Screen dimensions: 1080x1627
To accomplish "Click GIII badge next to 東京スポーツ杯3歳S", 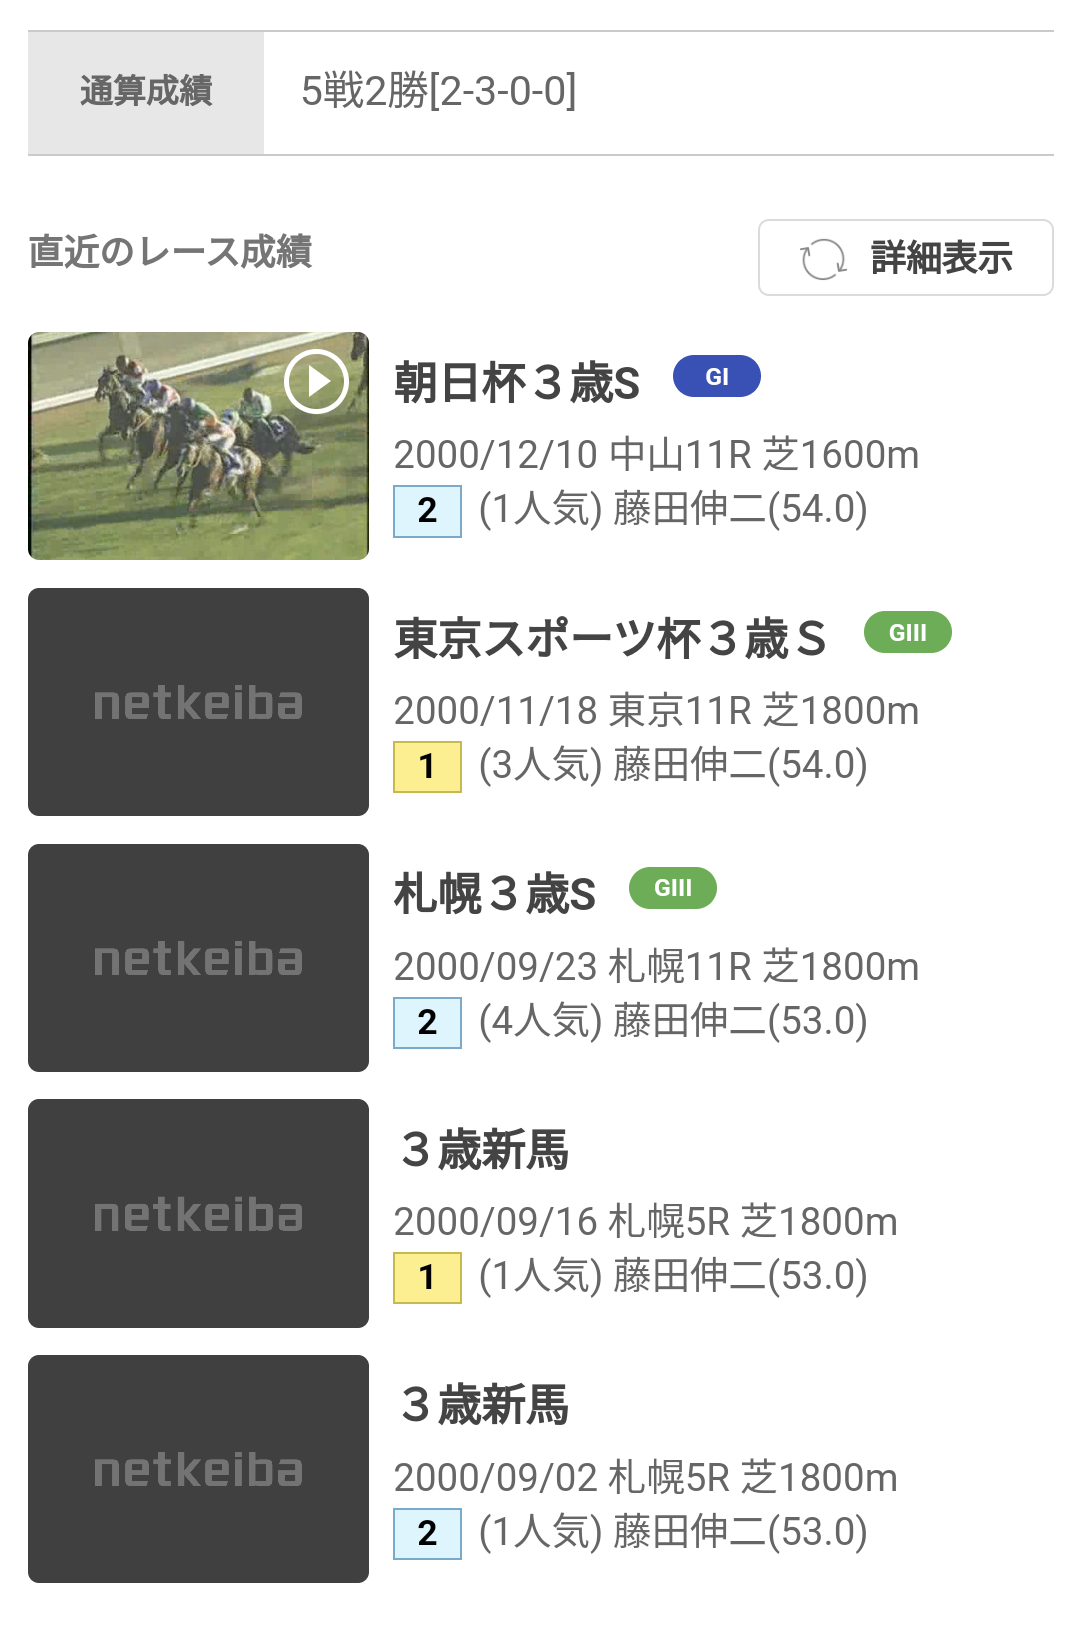I will [907, 633].
